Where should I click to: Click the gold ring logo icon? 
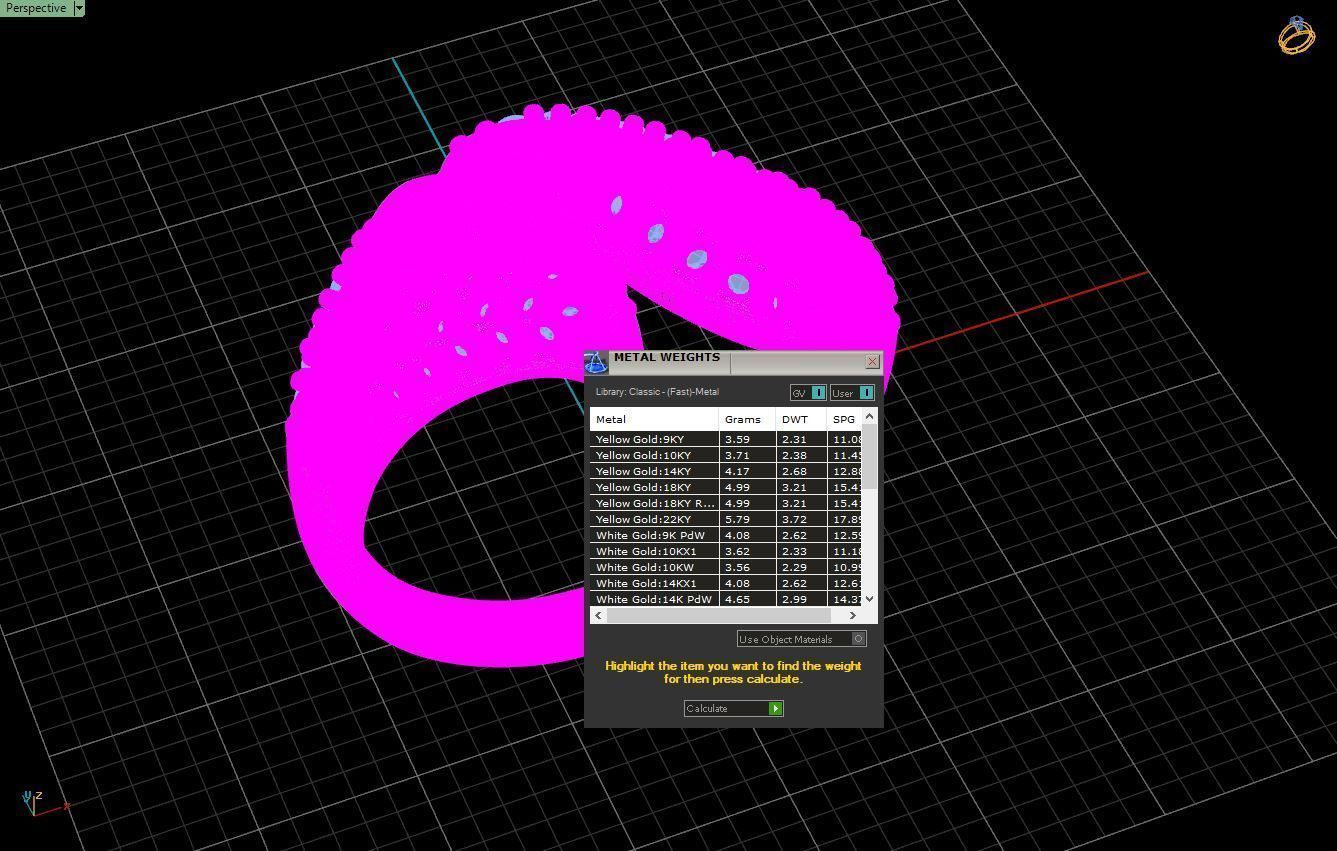click(x=1297, y=35)
